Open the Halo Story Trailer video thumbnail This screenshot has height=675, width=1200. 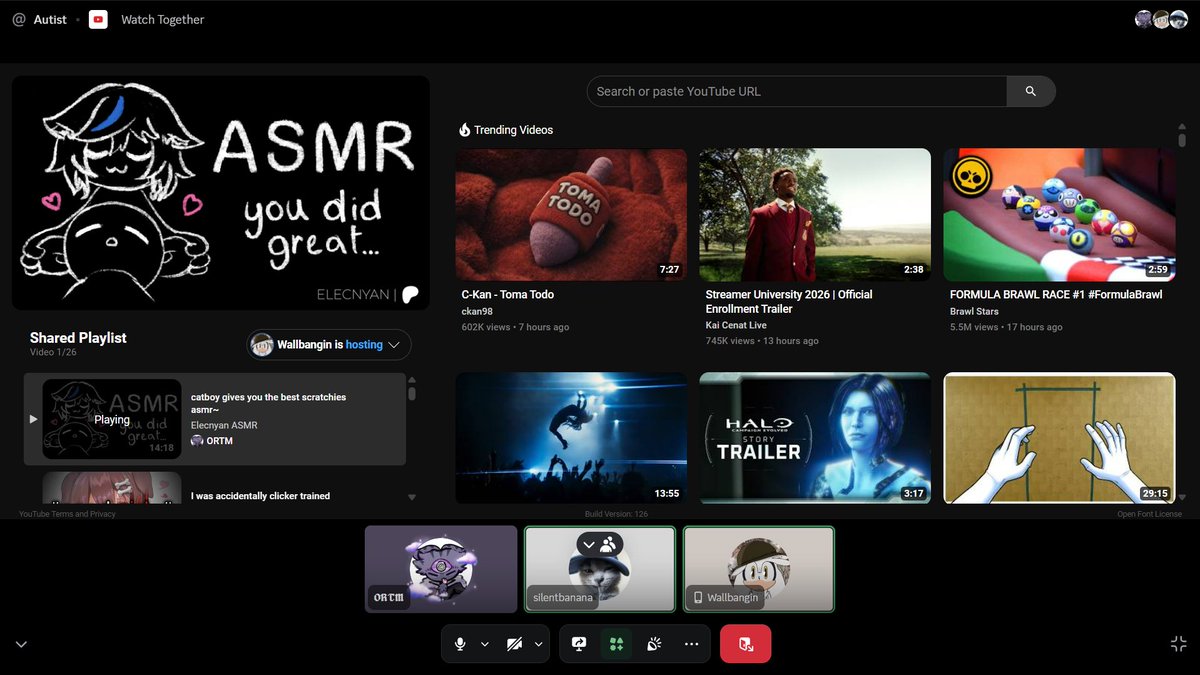(x=815, y=438)
